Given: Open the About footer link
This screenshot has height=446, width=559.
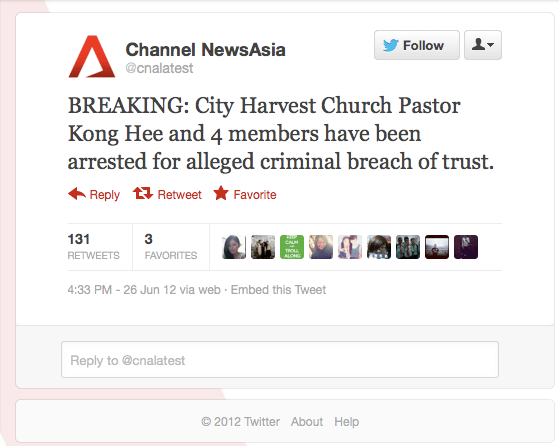Looking at the screenshot, I should pyautogui.click(x=307, y=422).
